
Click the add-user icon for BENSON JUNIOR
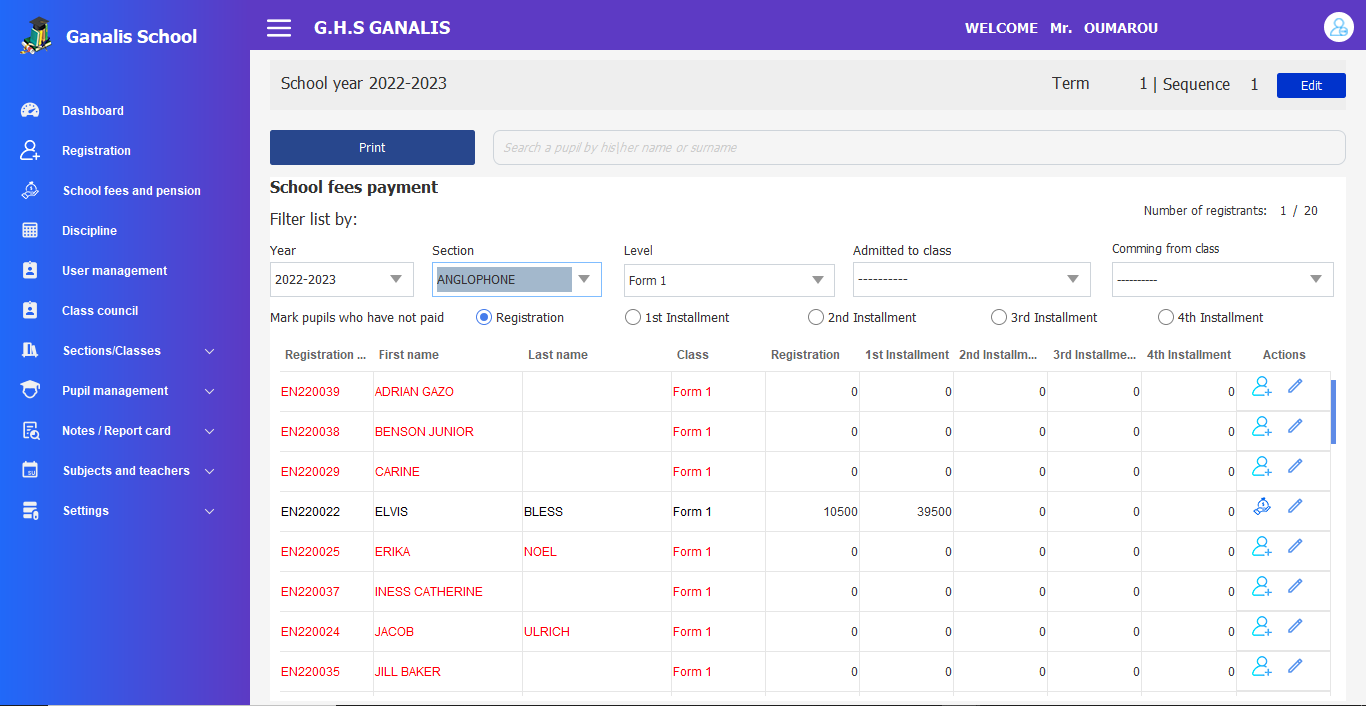click(1262, 427)
